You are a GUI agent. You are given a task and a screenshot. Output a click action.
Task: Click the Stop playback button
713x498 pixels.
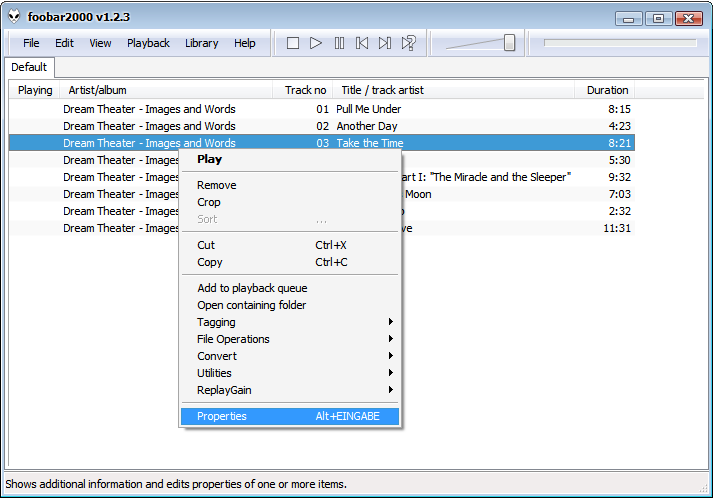coord(293,43)
